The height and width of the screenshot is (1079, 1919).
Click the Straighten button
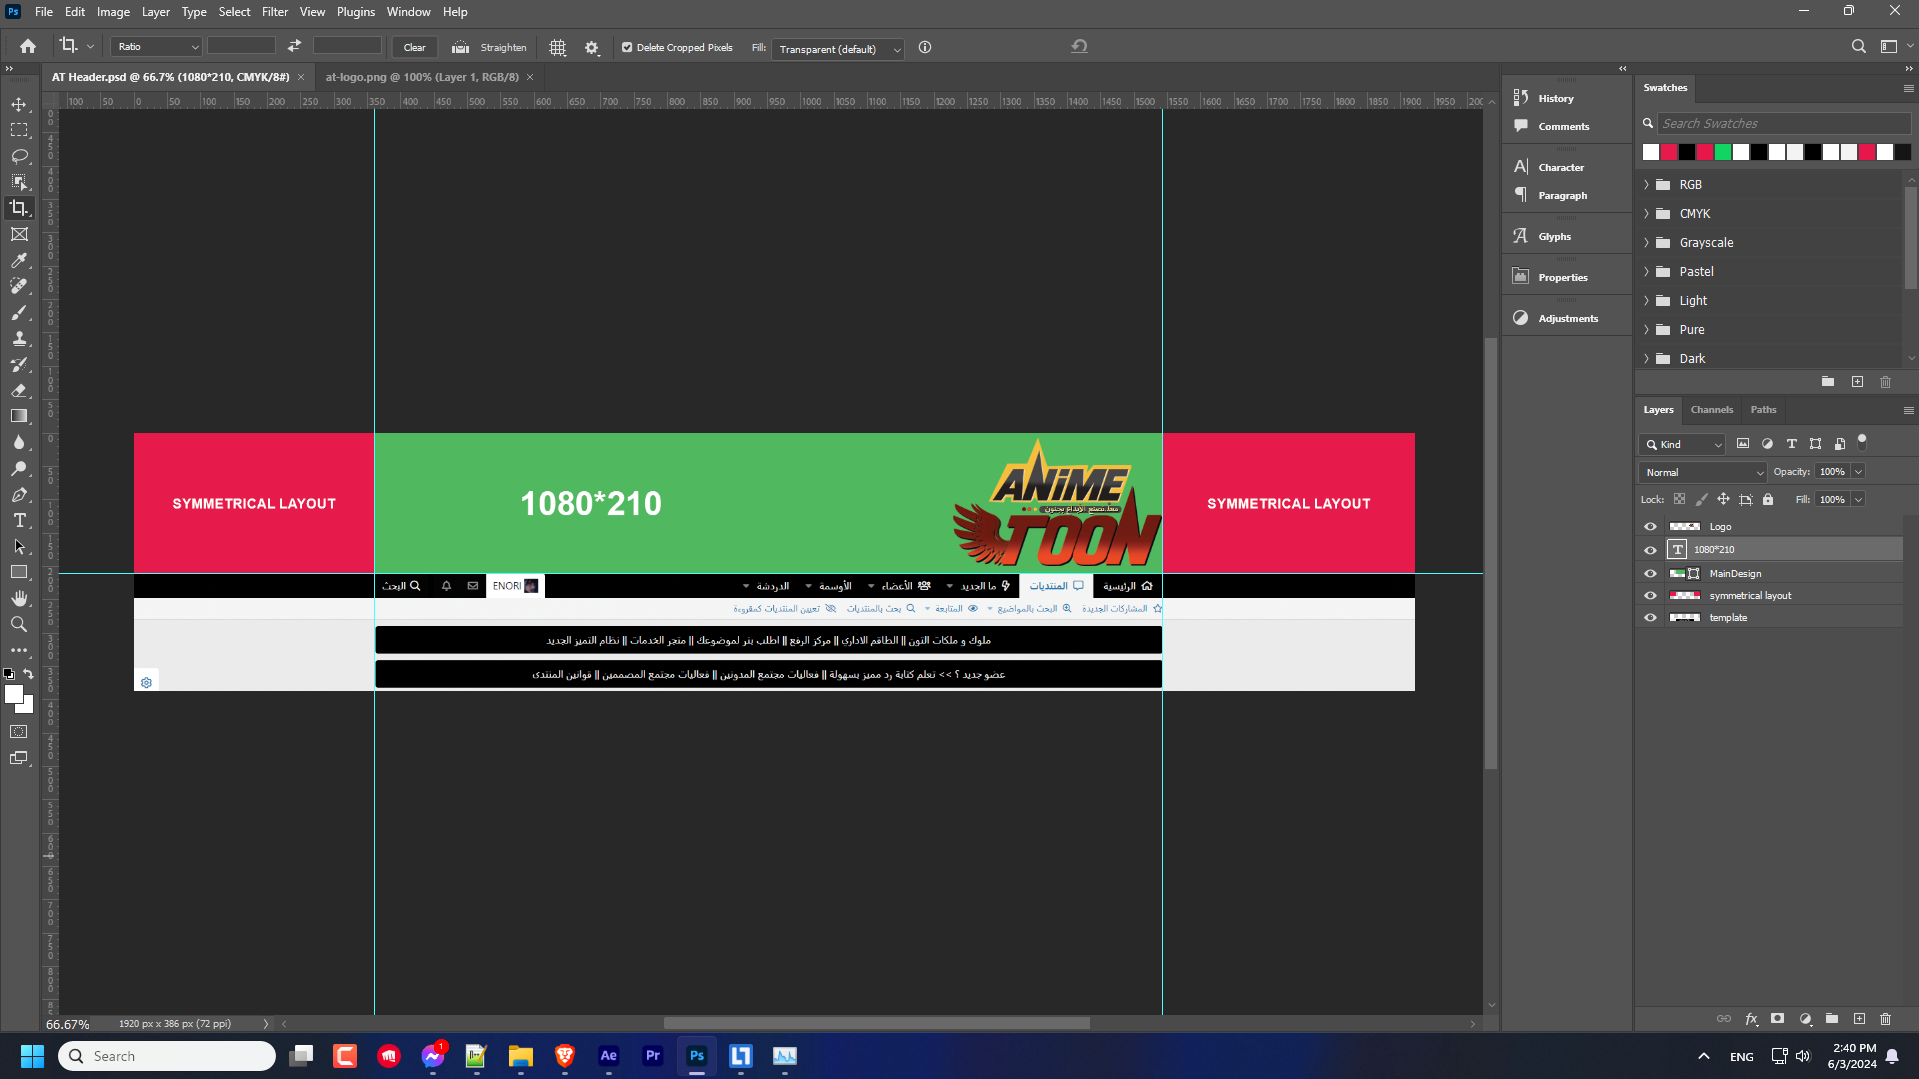pyautogui.click(x=490, y=47)
